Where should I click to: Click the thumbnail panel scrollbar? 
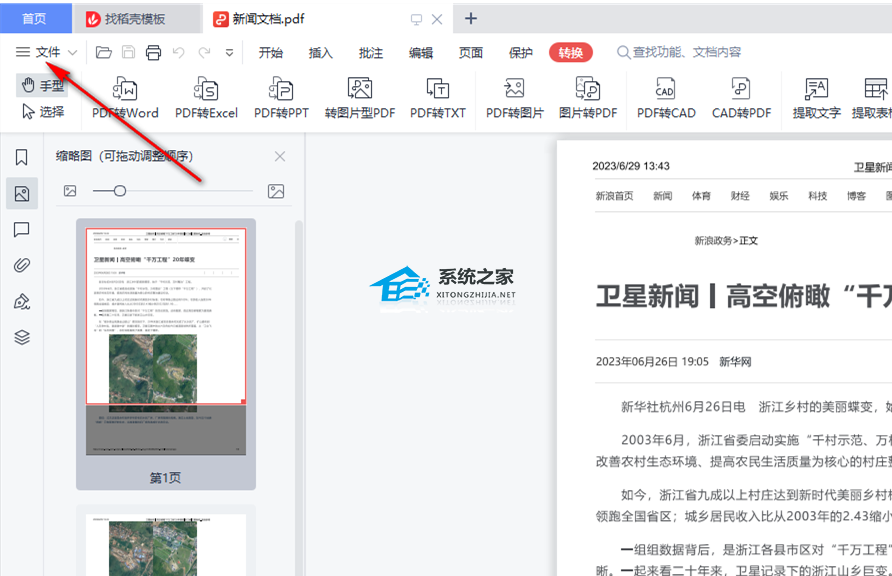tap(299, 398)
